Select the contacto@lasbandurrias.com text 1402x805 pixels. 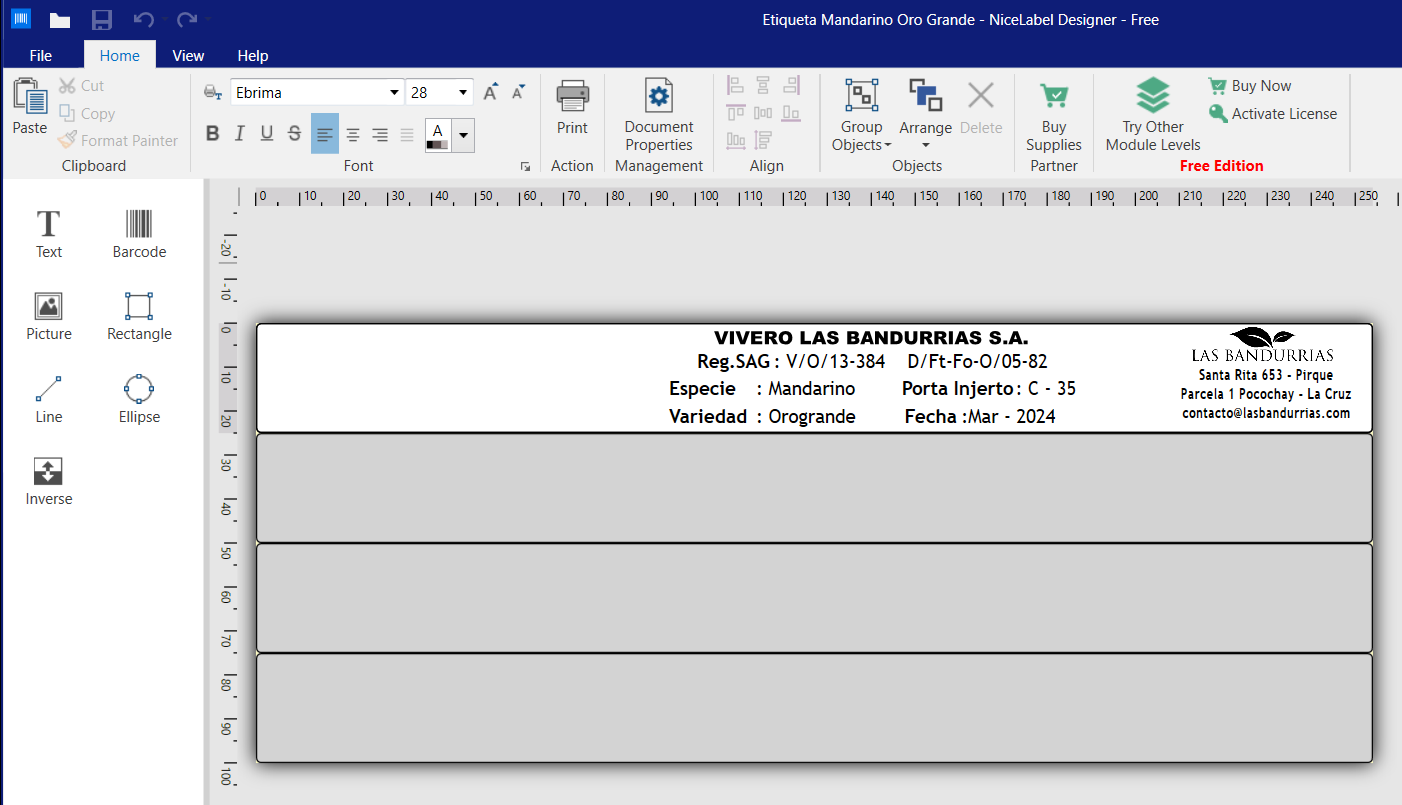coord(1266,413)
